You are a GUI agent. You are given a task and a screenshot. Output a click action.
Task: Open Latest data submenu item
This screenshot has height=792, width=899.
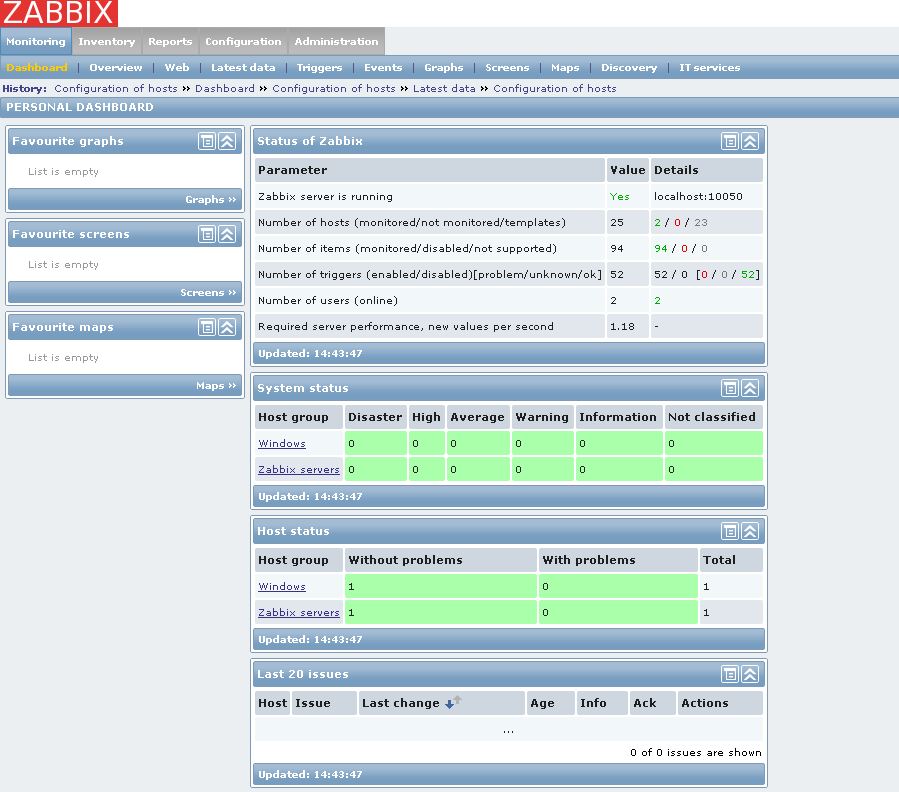[x=243, y=68]
